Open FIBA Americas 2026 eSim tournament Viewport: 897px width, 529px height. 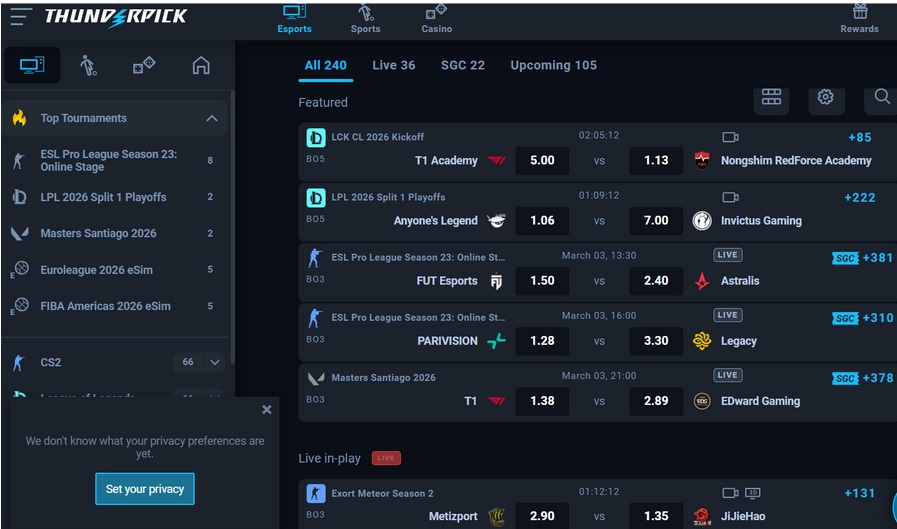click(x=114, y=306)
